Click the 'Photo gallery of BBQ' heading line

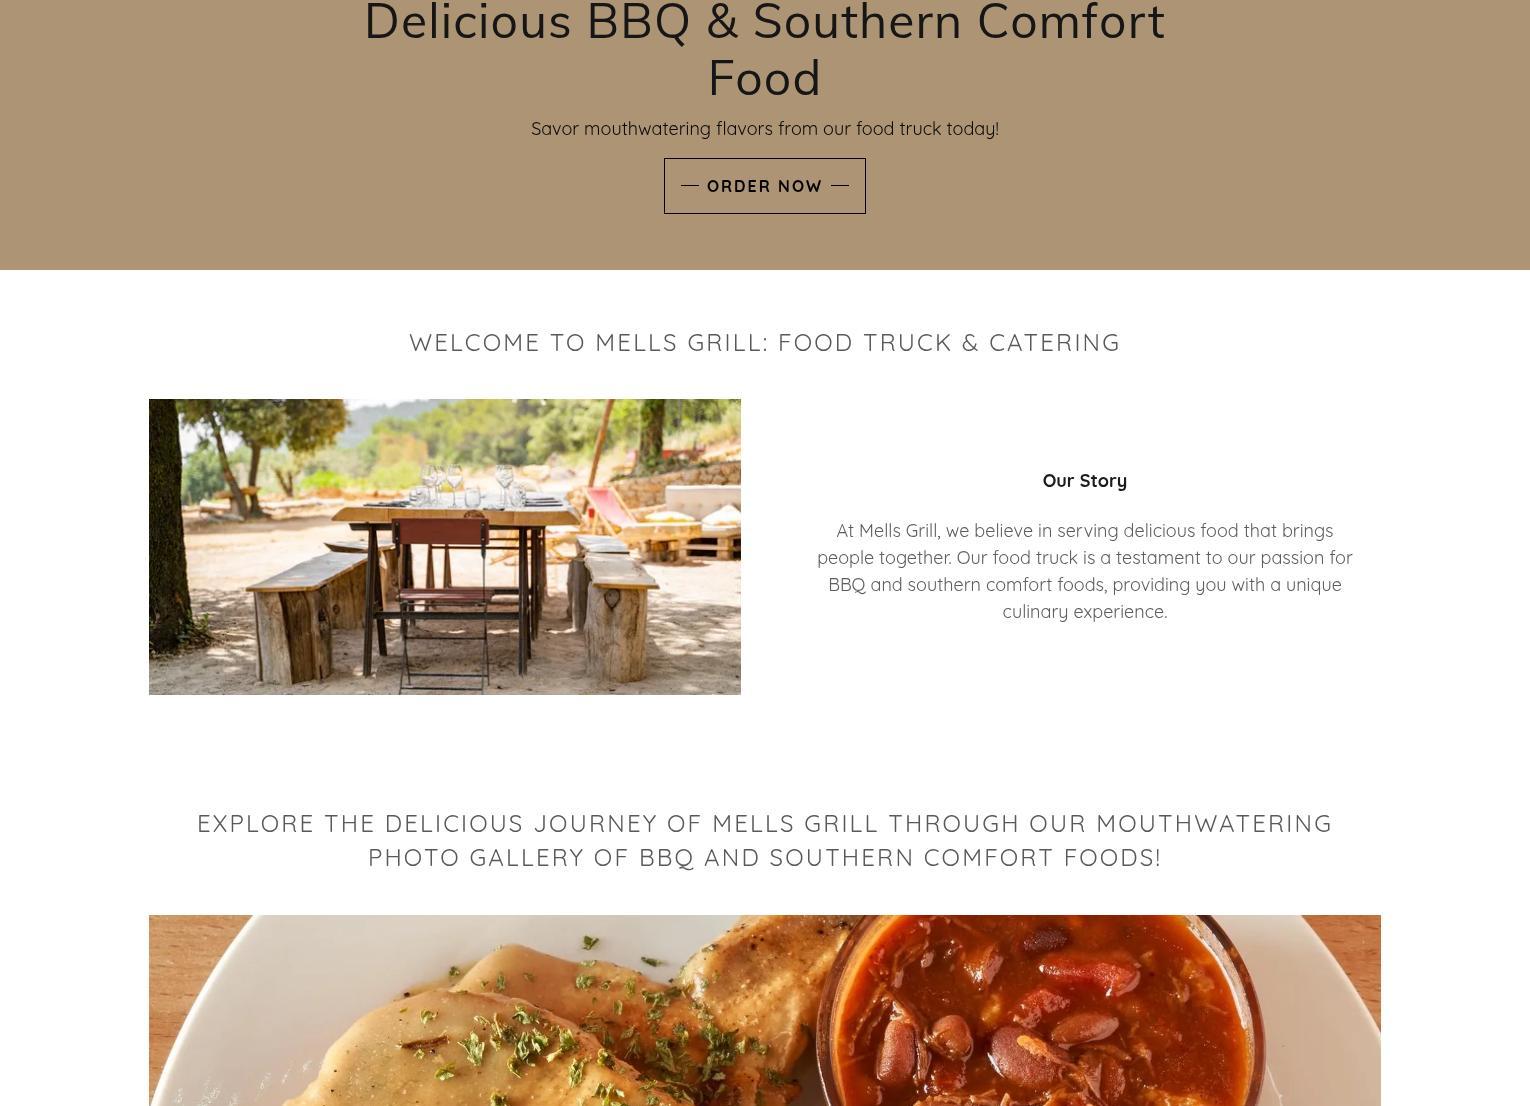[765, 857]
